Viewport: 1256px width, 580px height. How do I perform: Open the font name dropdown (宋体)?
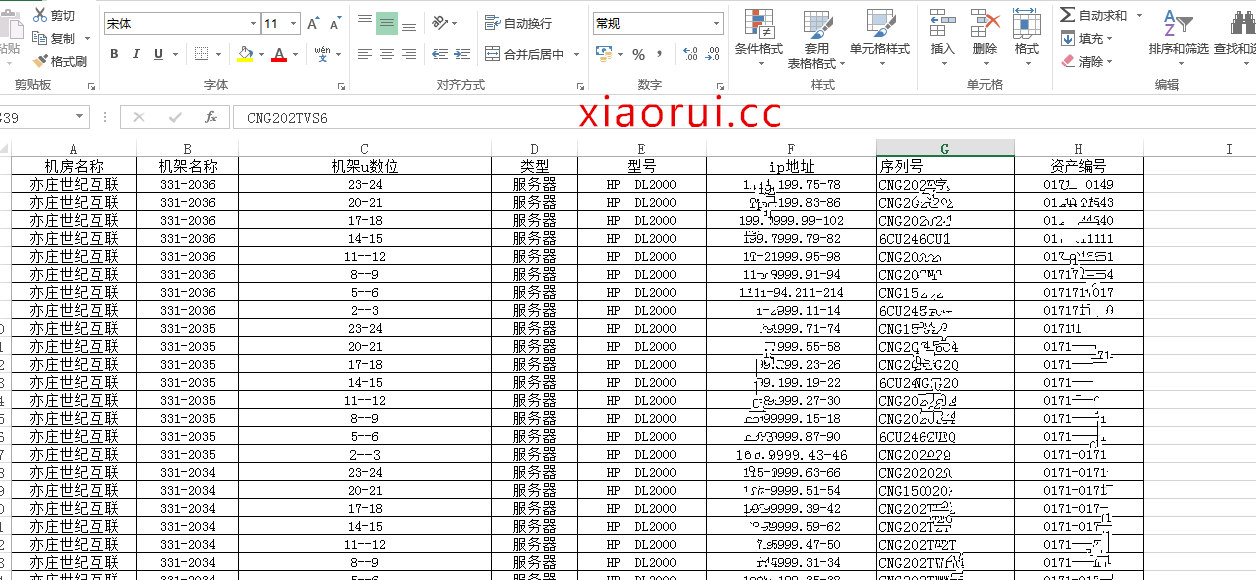point(253,23)
